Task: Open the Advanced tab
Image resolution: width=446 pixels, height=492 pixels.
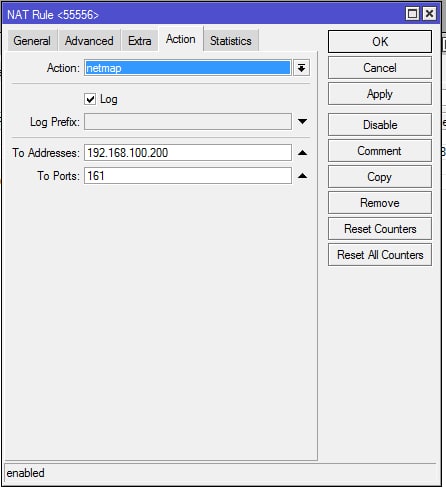Action: click(x=89, y=41)
